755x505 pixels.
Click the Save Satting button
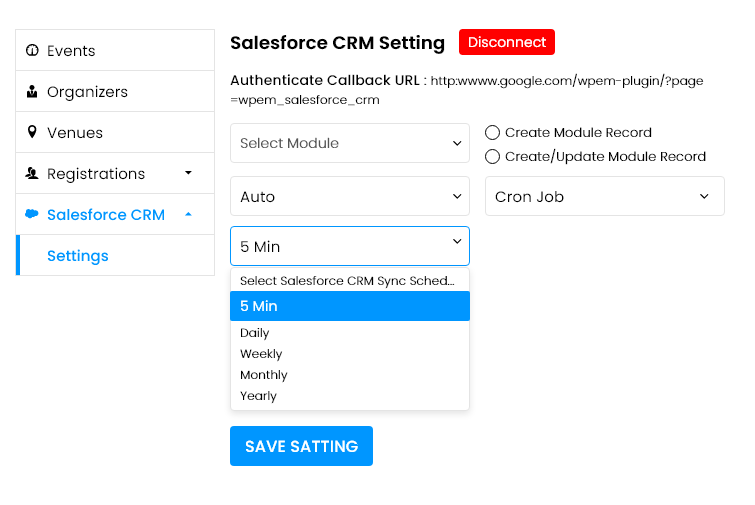pyautogui.click(x=301, y=446)
